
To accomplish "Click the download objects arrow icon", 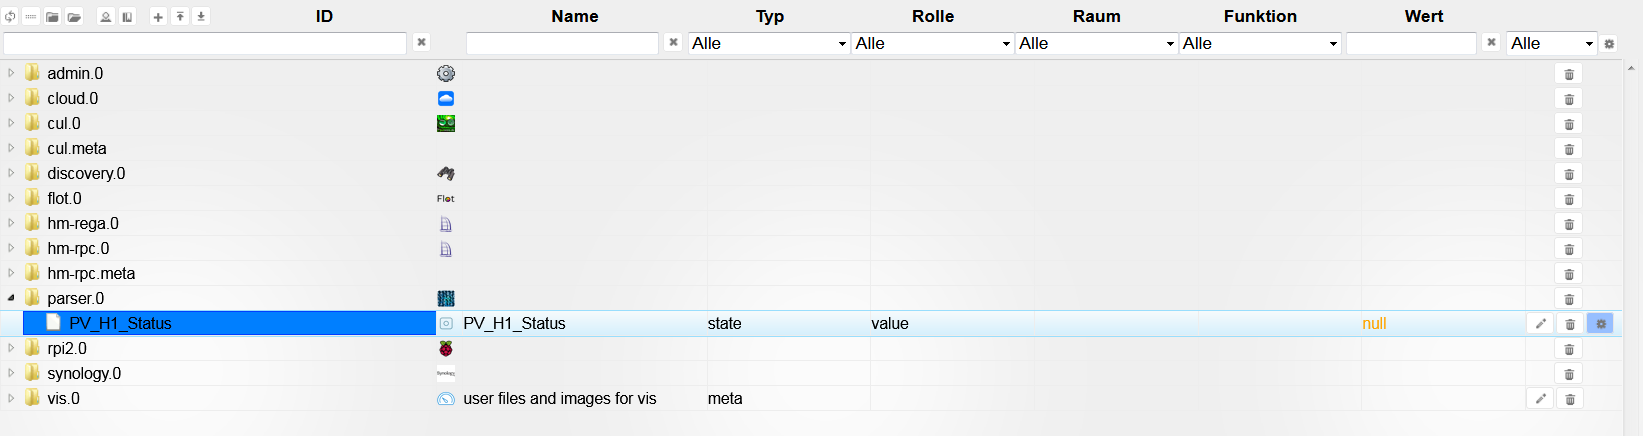I will (201, 17).
